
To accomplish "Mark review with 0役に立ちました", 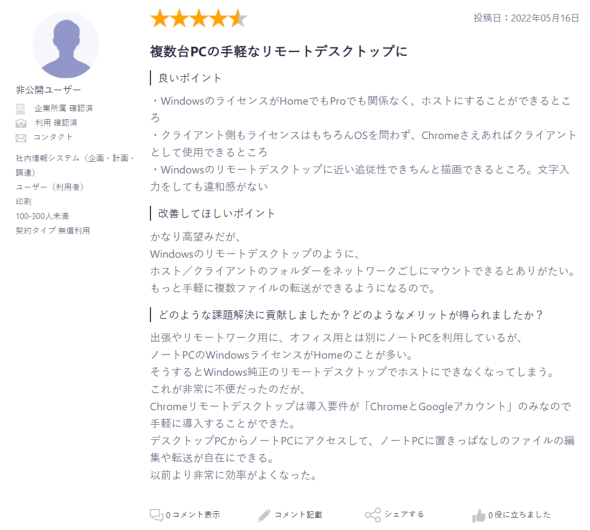I will click(519, 515).
